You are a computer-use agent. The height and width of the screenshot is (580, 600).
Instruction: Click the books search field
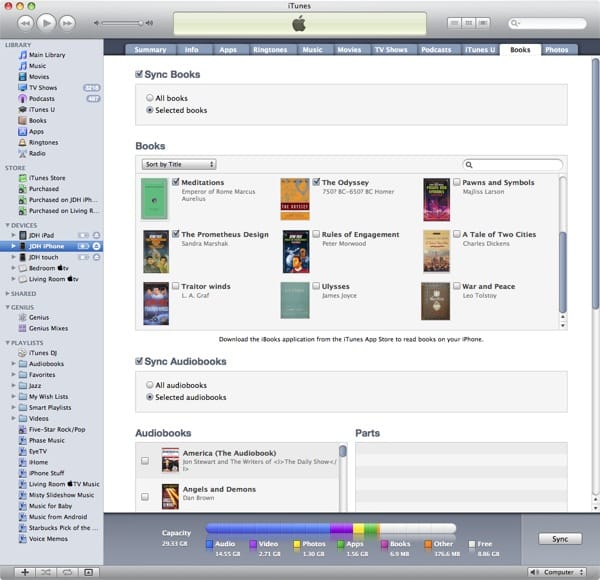[x=513, y=165]
